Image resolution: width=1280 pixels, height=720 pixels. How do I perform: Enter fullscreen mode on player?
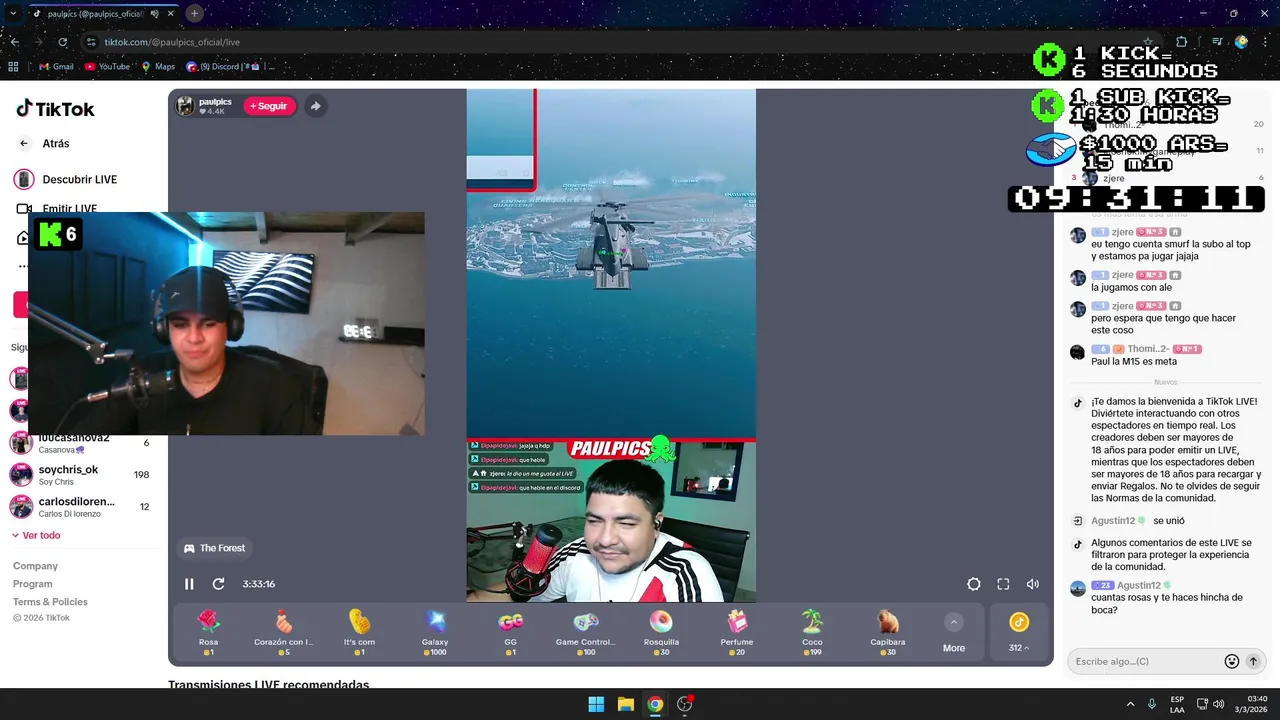click(x=1003, y=584)
